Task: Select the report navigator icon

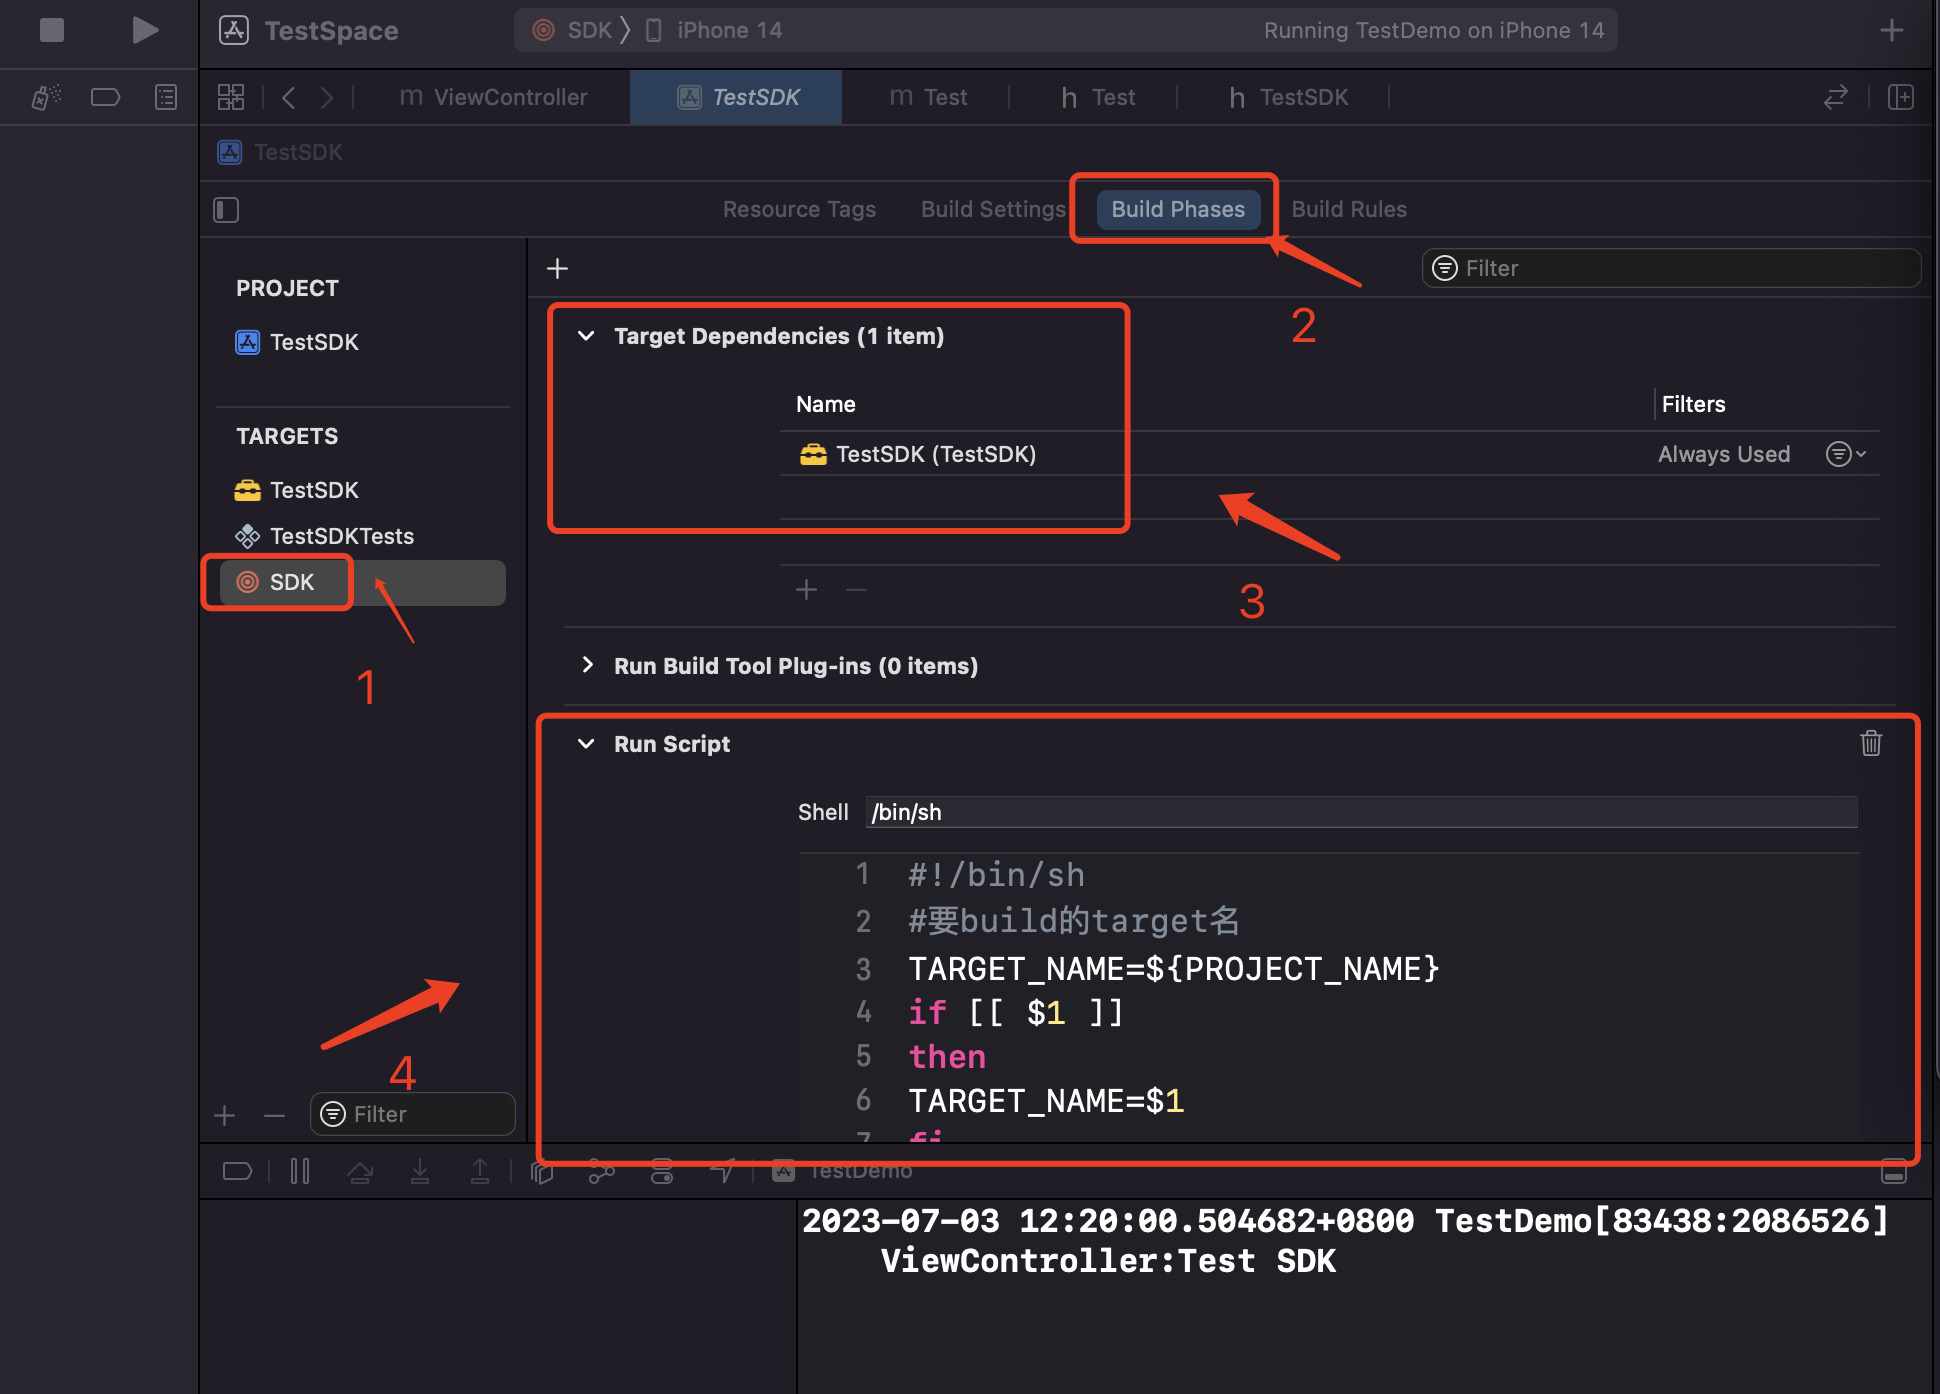Action: tap(166, 97)
